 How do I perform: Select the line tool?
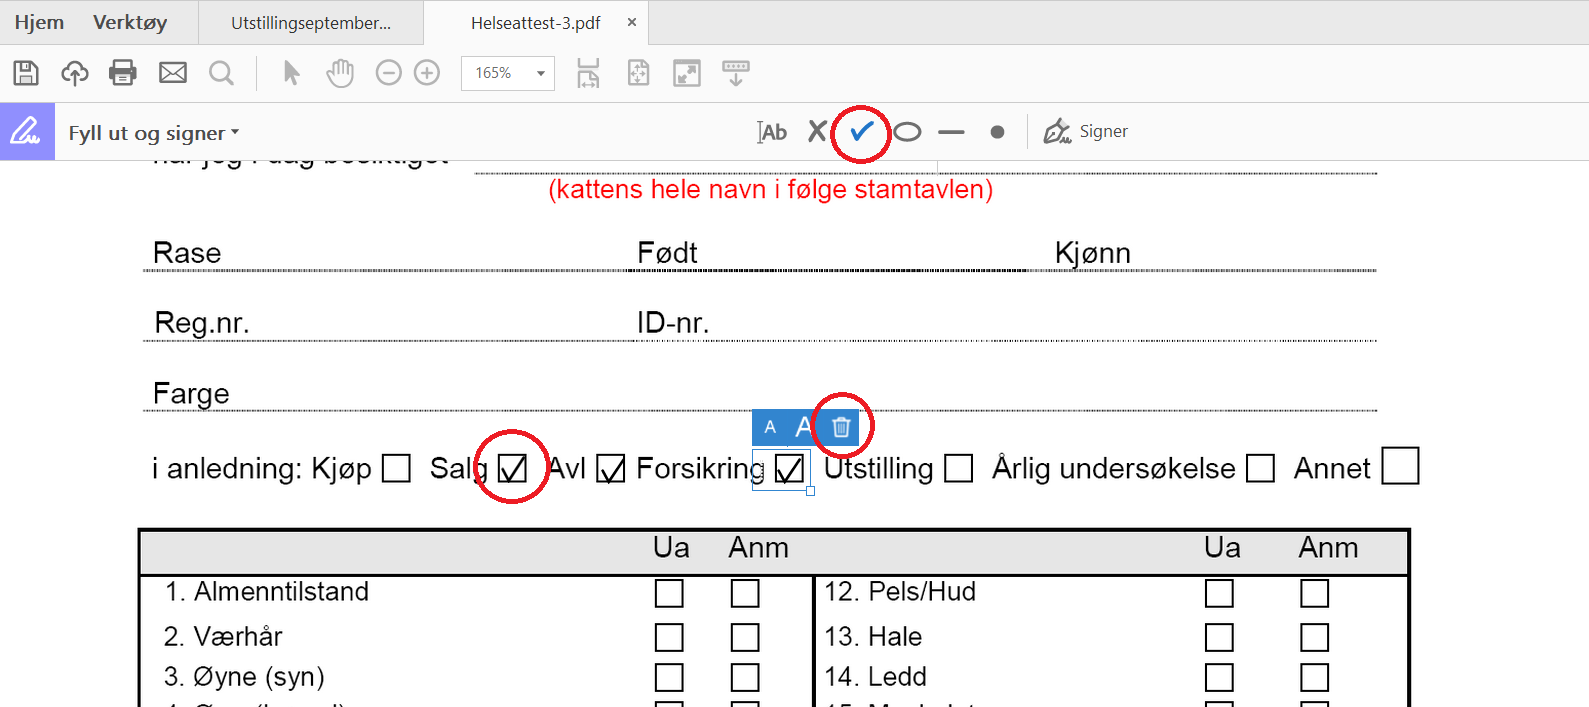(x=952, y=131)
